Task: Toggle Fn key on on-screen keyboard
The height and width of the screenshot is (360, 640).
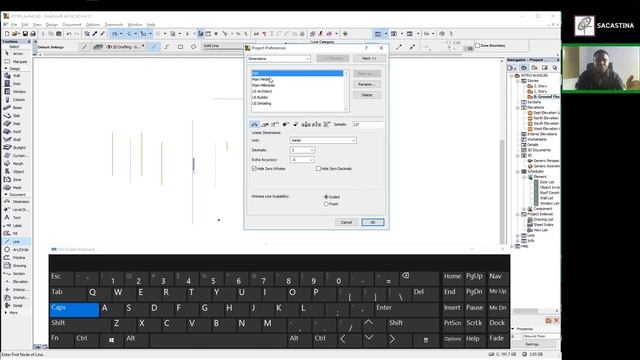Action: [61, 340]
